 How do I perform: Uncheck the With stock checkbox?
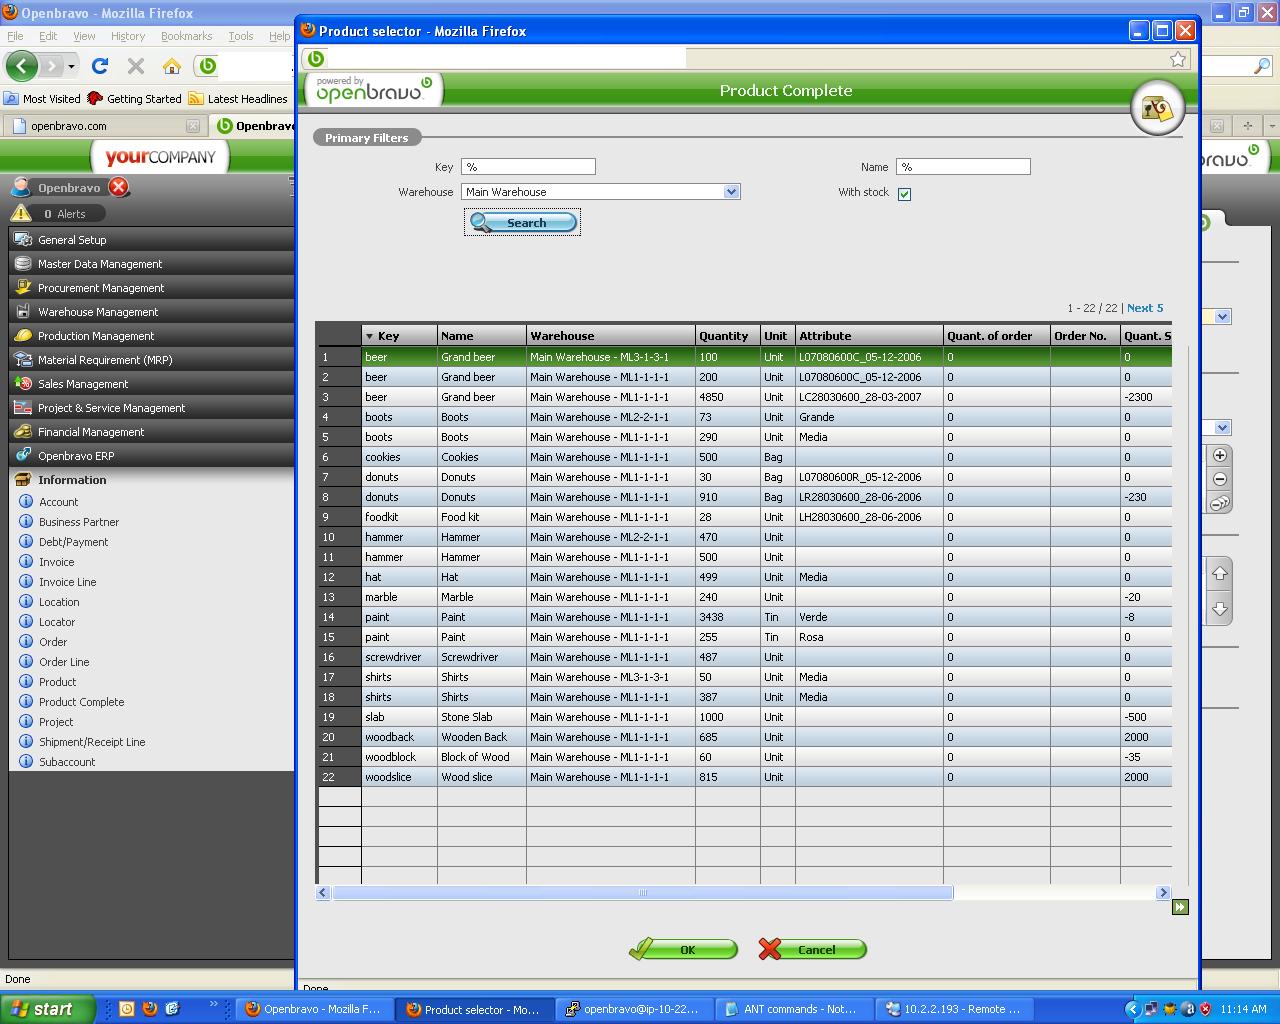tap(904, 194)
